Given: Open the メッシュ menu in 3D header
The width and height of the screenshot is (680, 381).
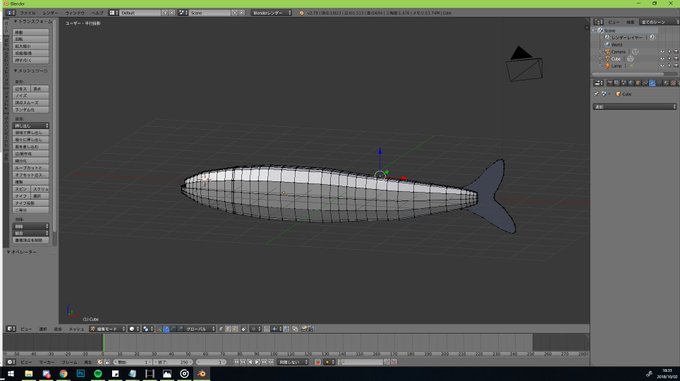Looking at the screenshot, I should coord(76,329).
